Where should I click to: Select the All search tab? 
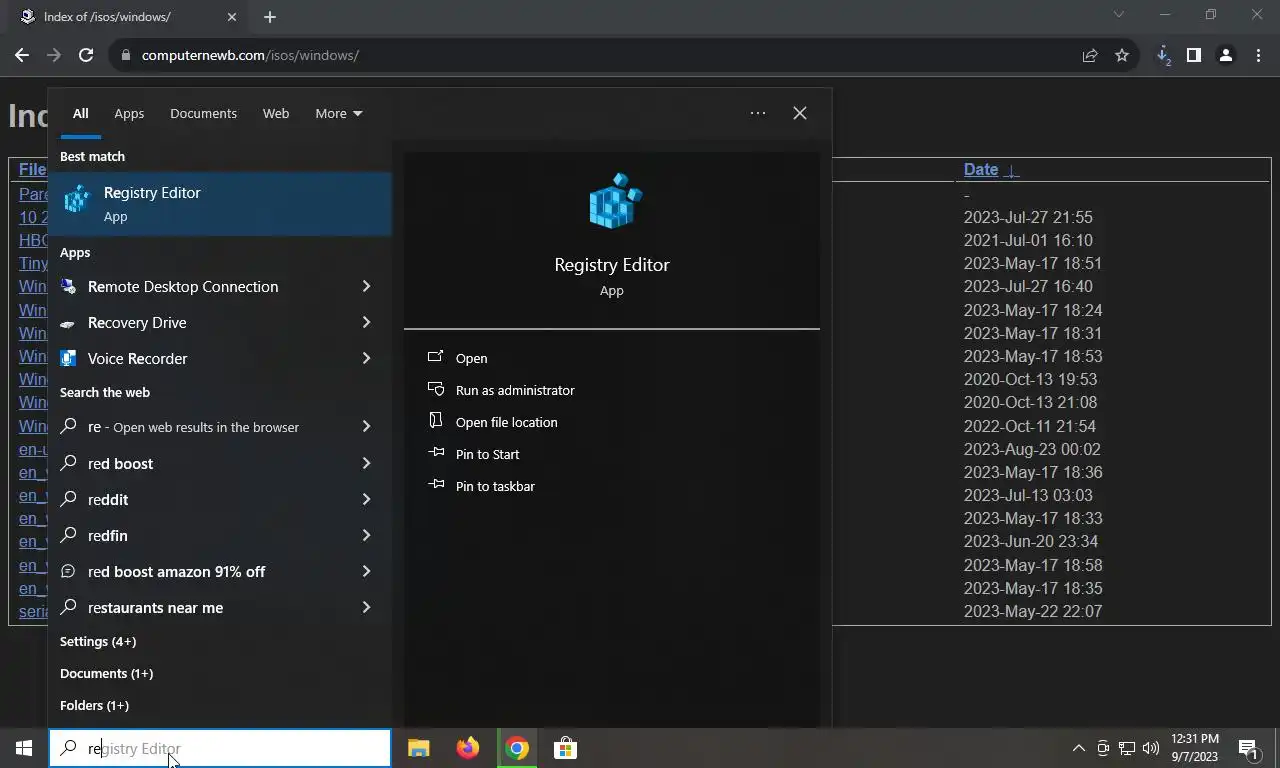pos(80,113)
